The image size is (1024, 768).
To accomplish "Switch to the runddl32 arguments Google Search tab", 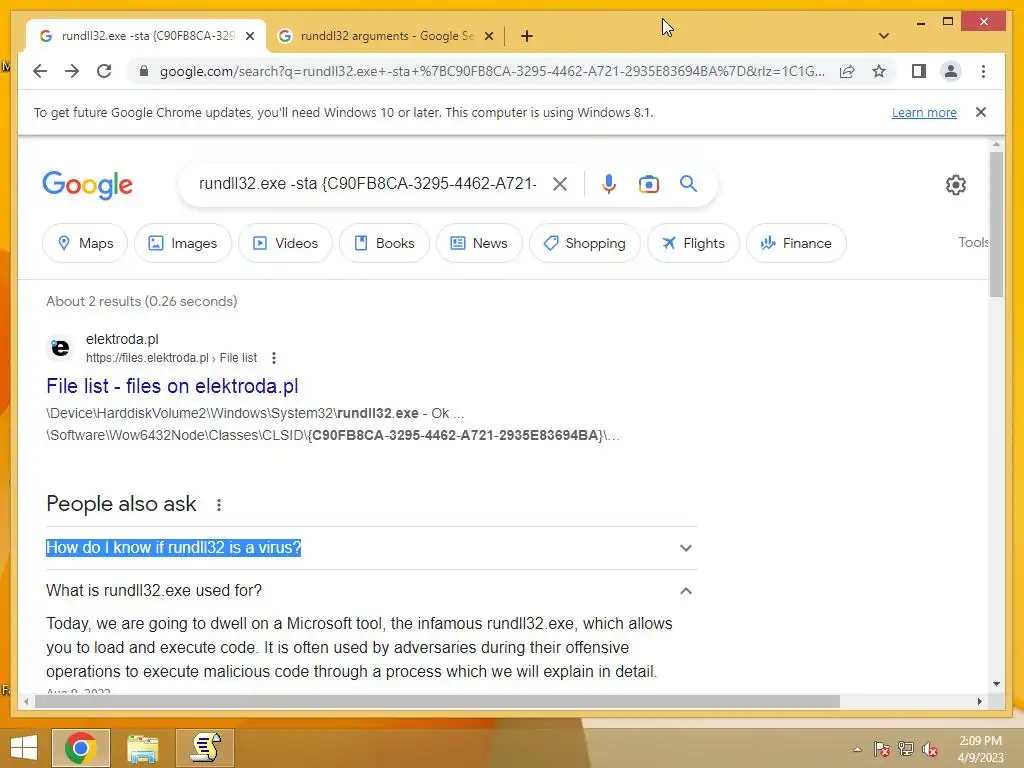I will pyautogui.click(x=385, y=36).
